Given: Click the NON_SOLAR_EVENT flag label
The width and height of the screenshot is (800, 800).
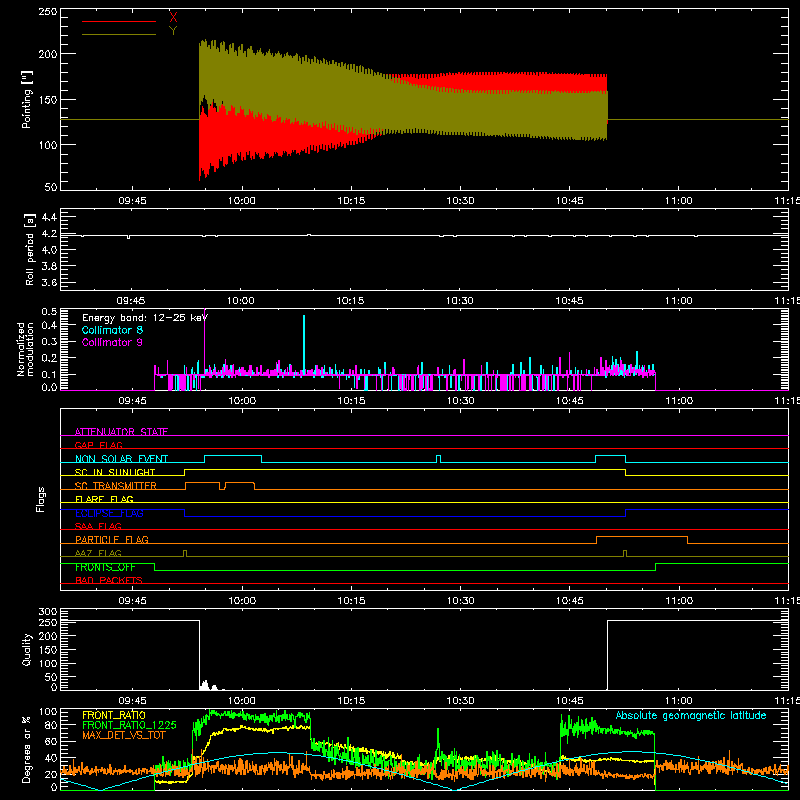Looking at the screenshot, I should (x=121, y=459).
